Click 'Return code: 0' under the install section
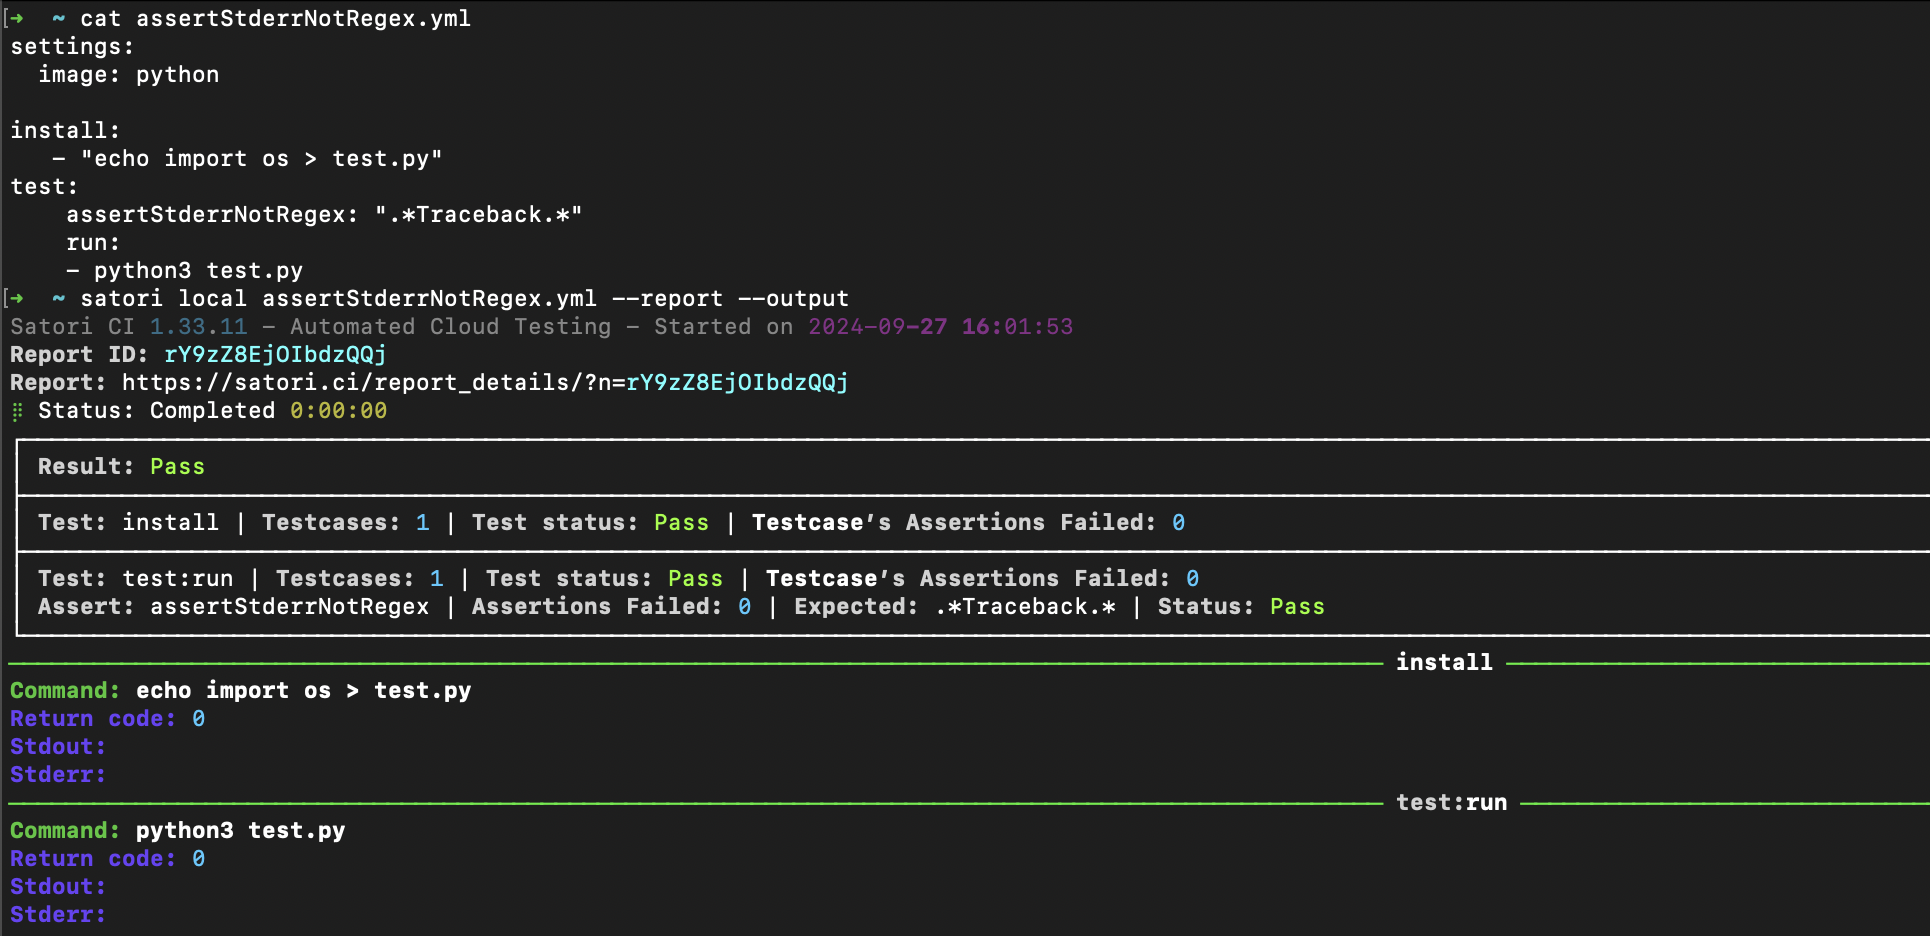 coord(107,719)
